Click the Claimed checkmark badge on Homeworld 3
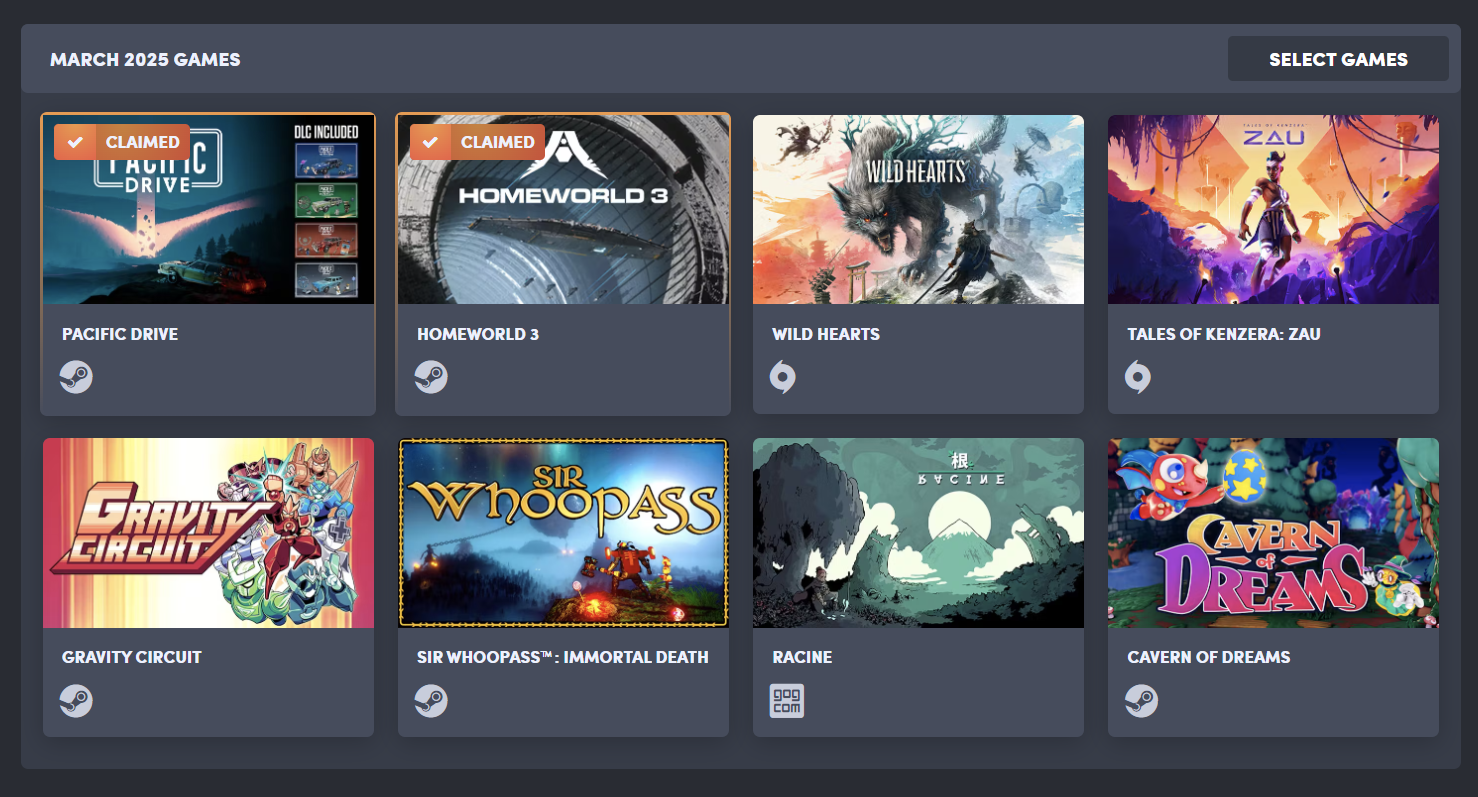 point(477,142)
